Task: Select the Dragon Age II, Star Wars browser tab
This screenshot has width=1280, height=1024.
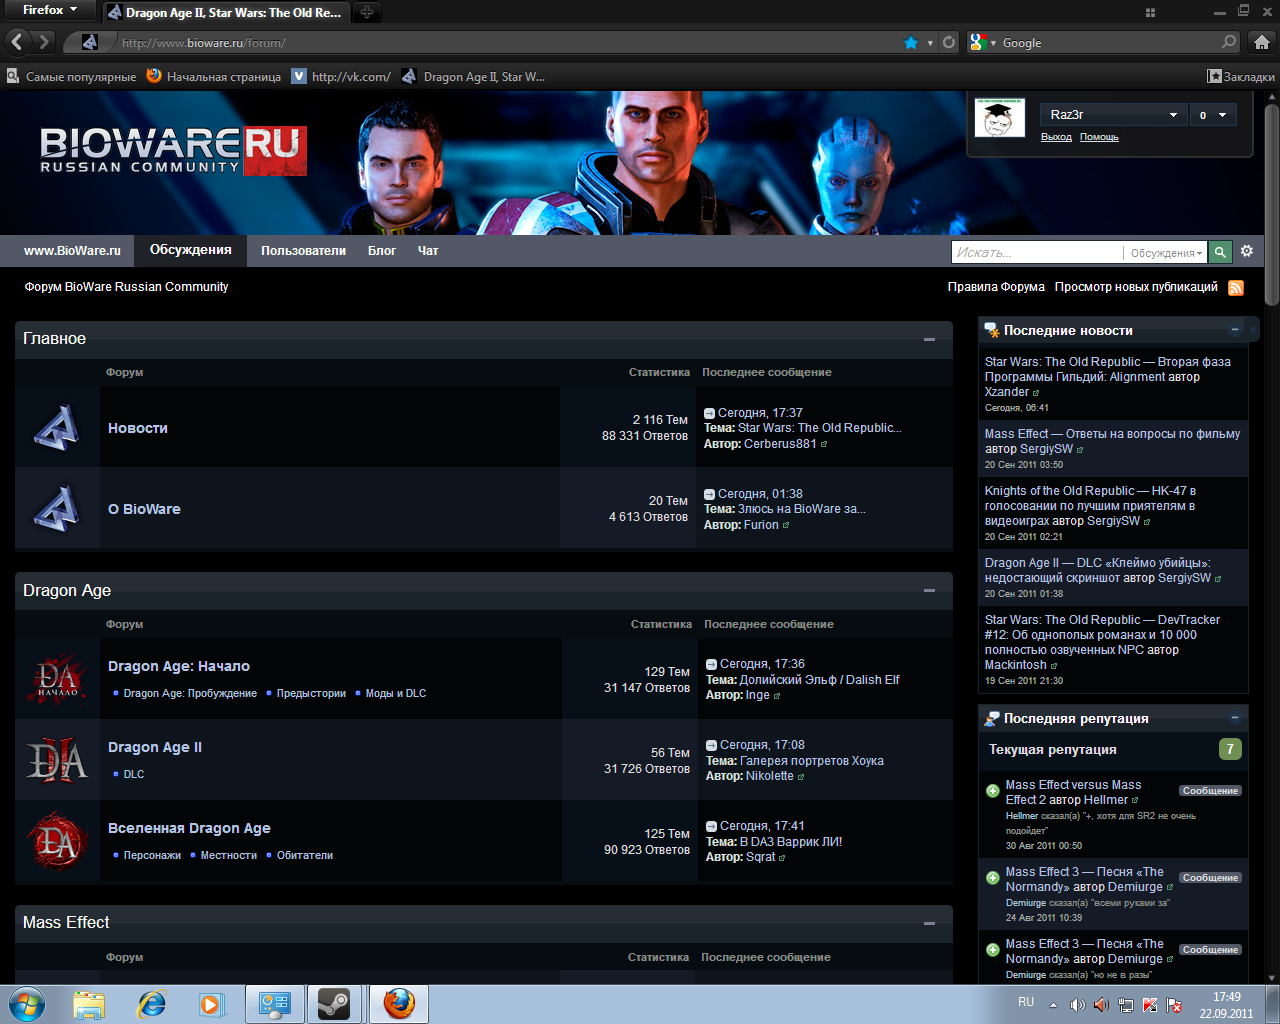Action: pos(225,13)
